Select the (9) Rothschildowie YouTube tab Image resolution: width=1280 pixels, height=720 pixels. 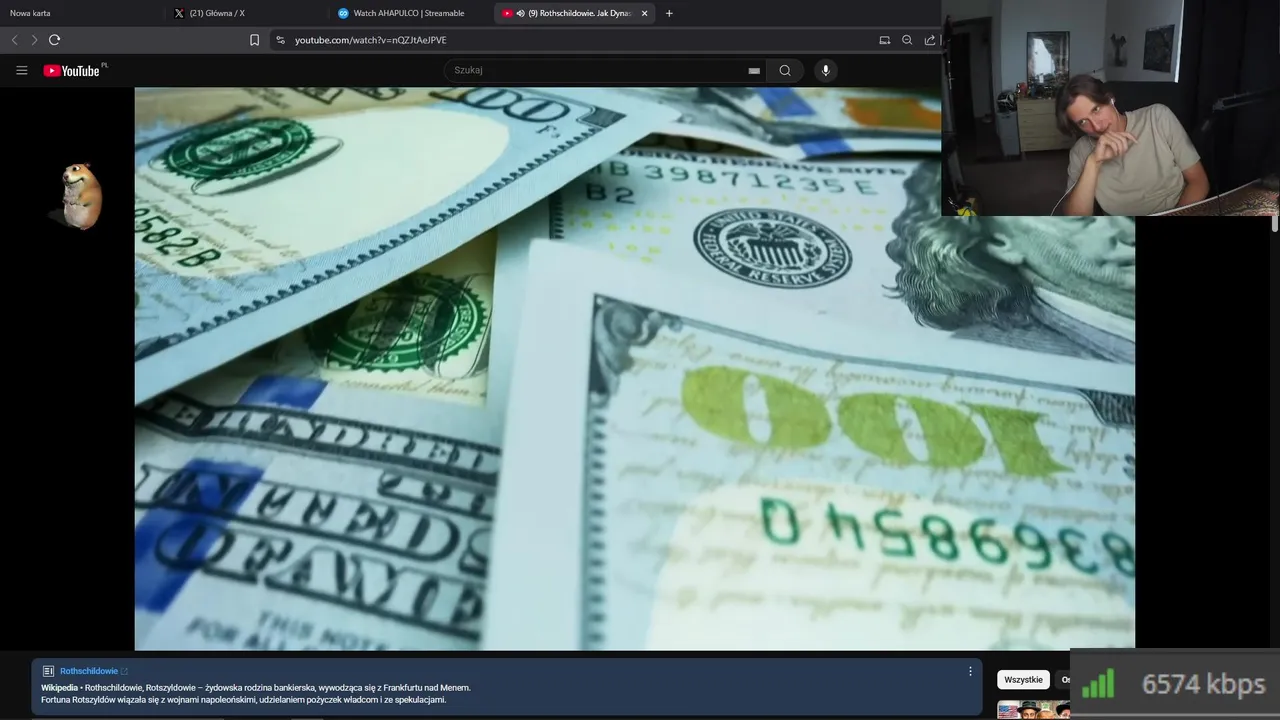[575, 13]
